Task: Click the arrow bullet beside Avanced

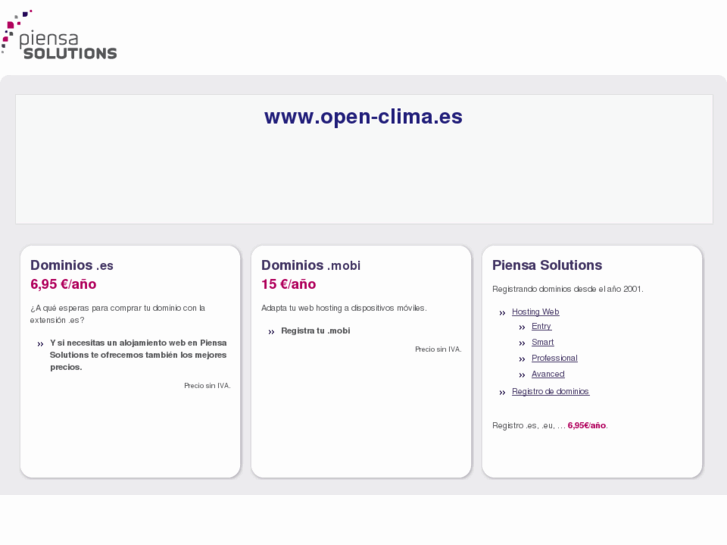Action: click(522, 375)
